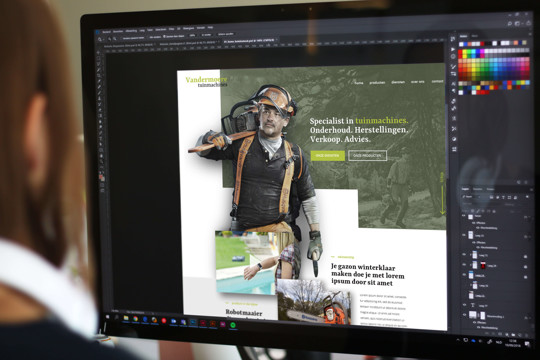Hide the topmost layer via eye icon
The width and height of the screenshot is (540, 360).
click(463, 215)
